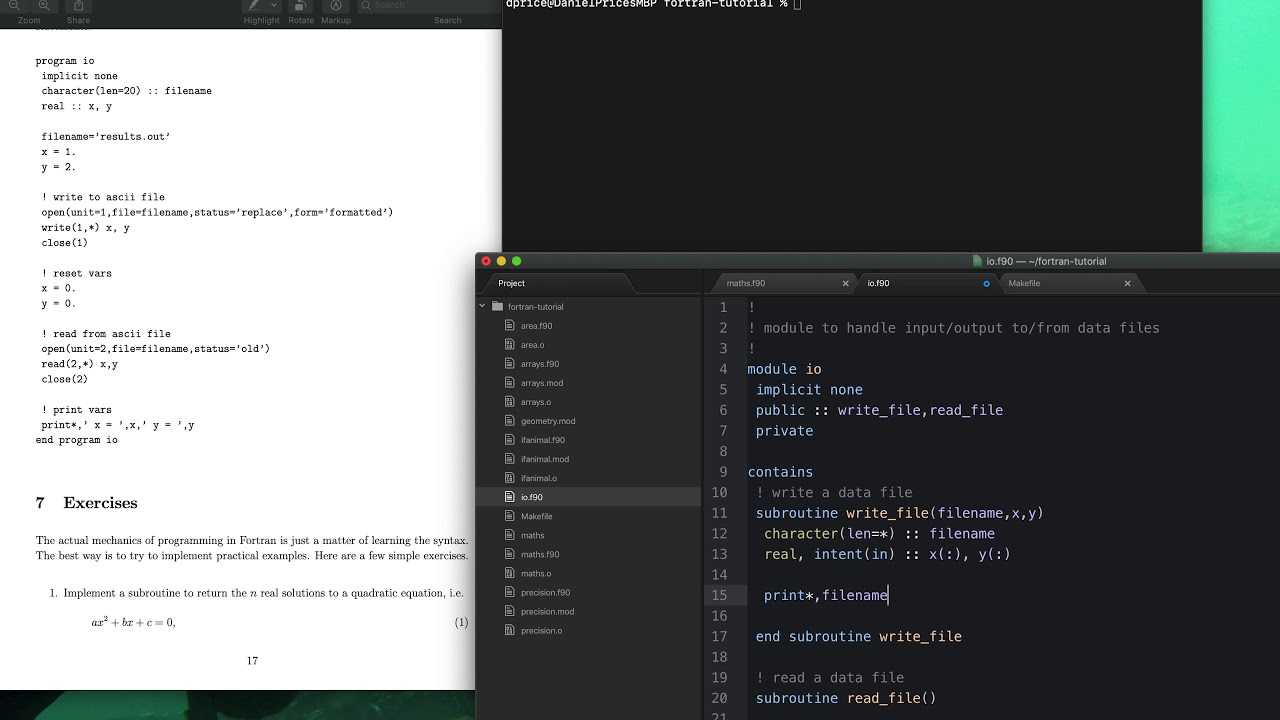The width and height of the screenshot is (1280, 720).
Task: Open precision.f90 from the project tree
Action: click(545, 592)
